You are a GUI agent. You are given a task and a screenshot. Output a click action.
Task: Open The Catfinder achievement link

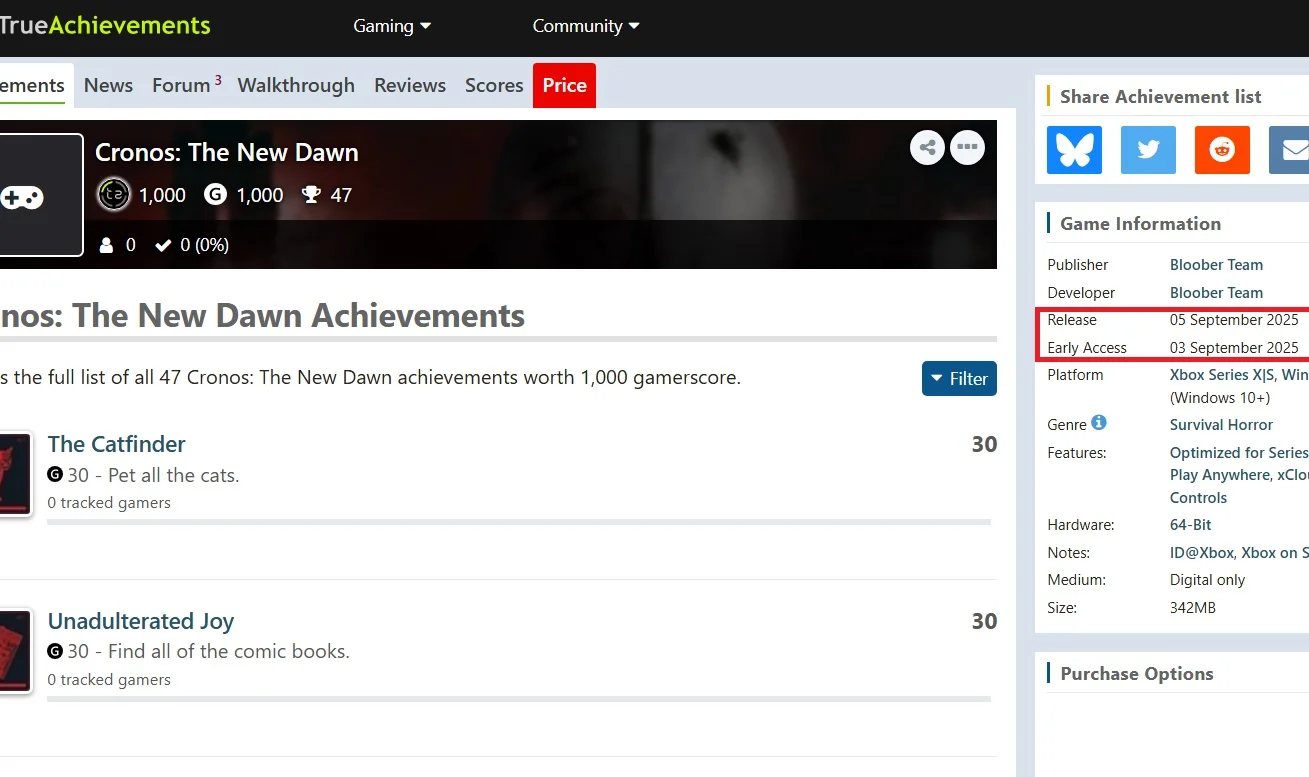116,444
